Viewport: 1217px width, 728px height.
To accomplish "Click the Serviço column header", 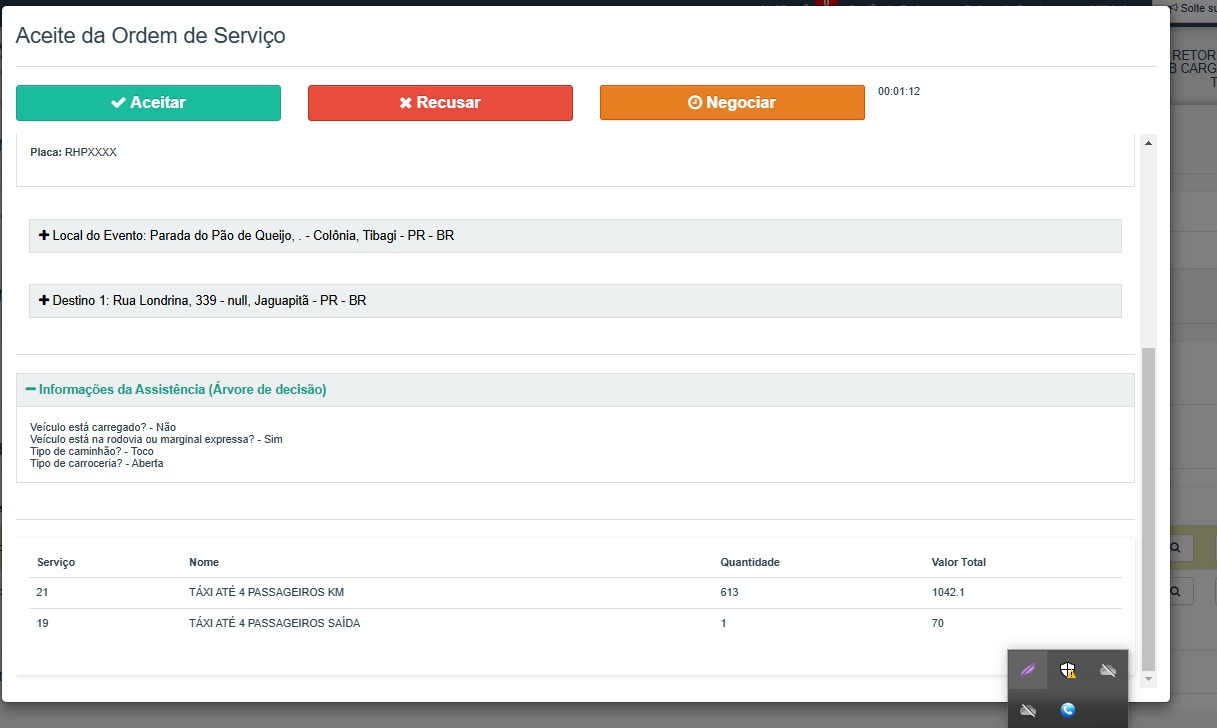I will pos(56,562).
